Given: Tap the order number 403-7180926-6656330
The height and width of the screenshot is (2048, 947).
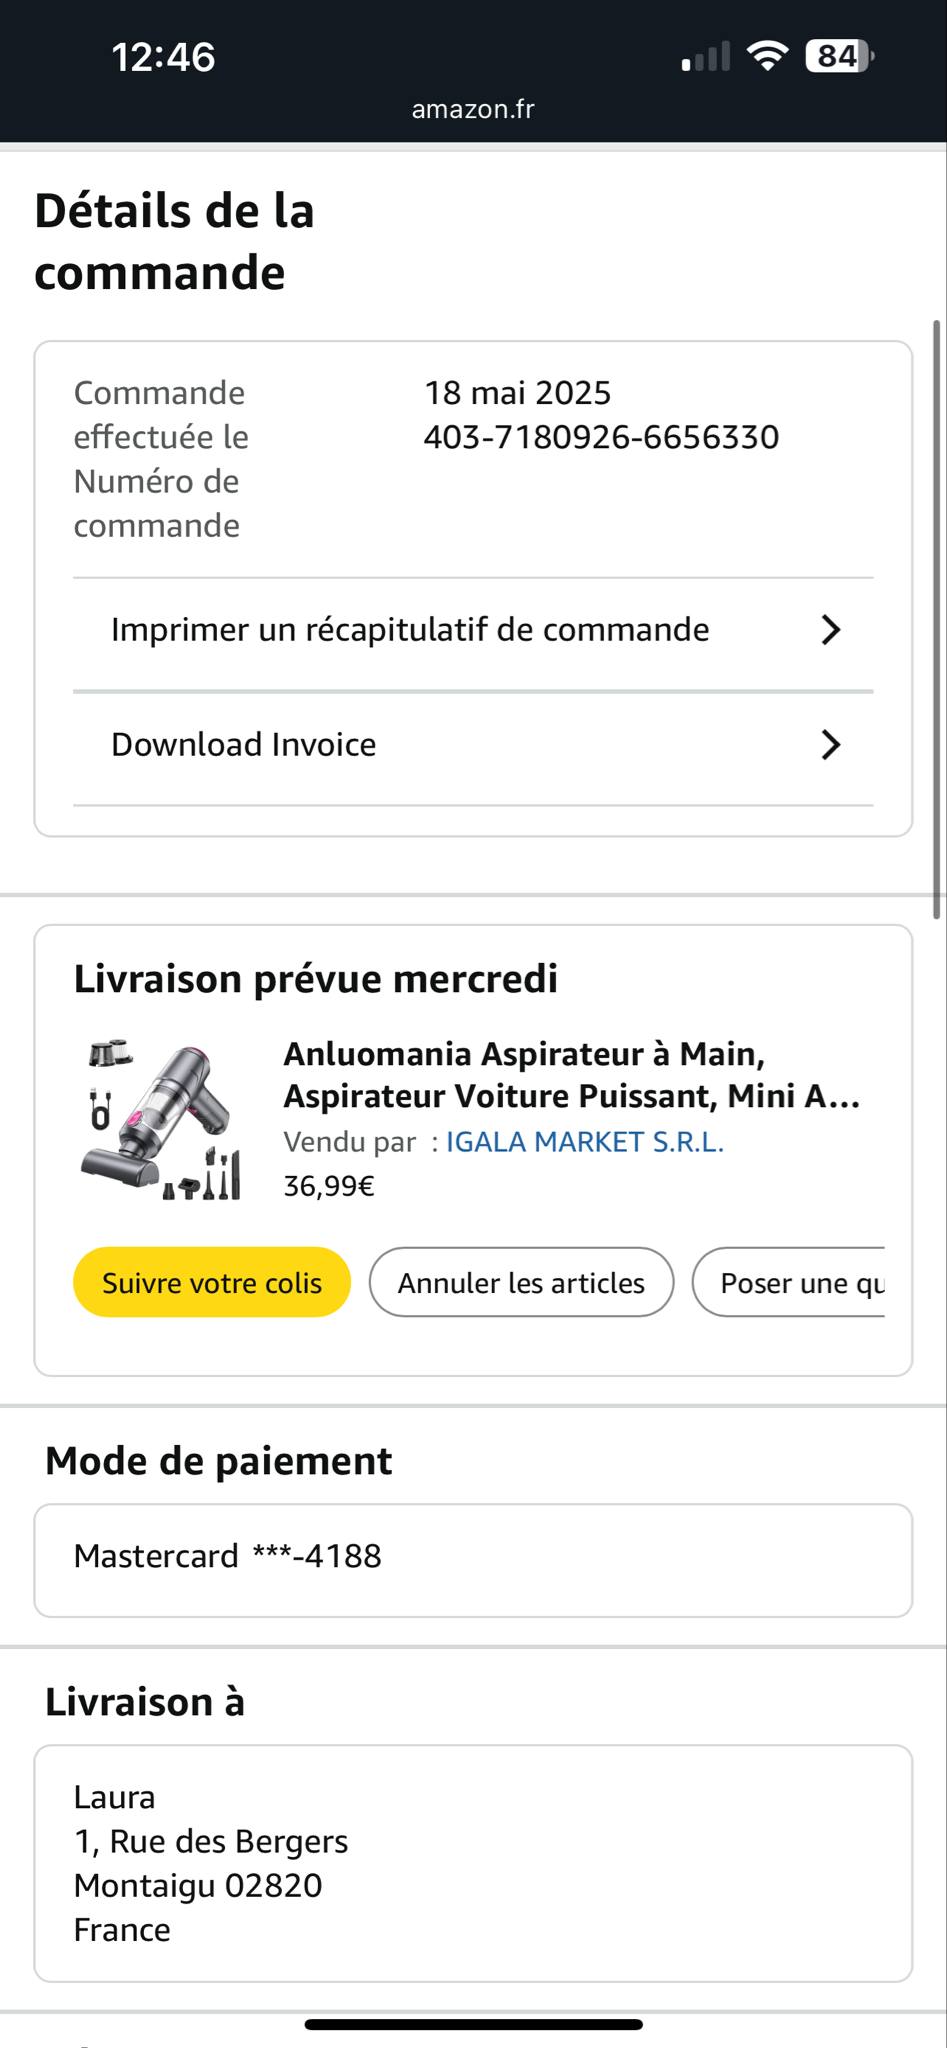Looking at the screenshot, I should [x=601, y=437].
